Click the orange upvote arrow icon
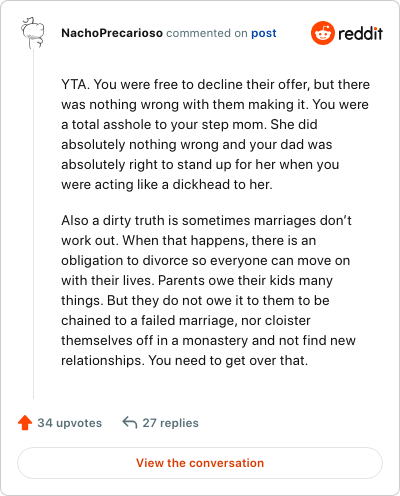400x496 pixels. [25, 423]
